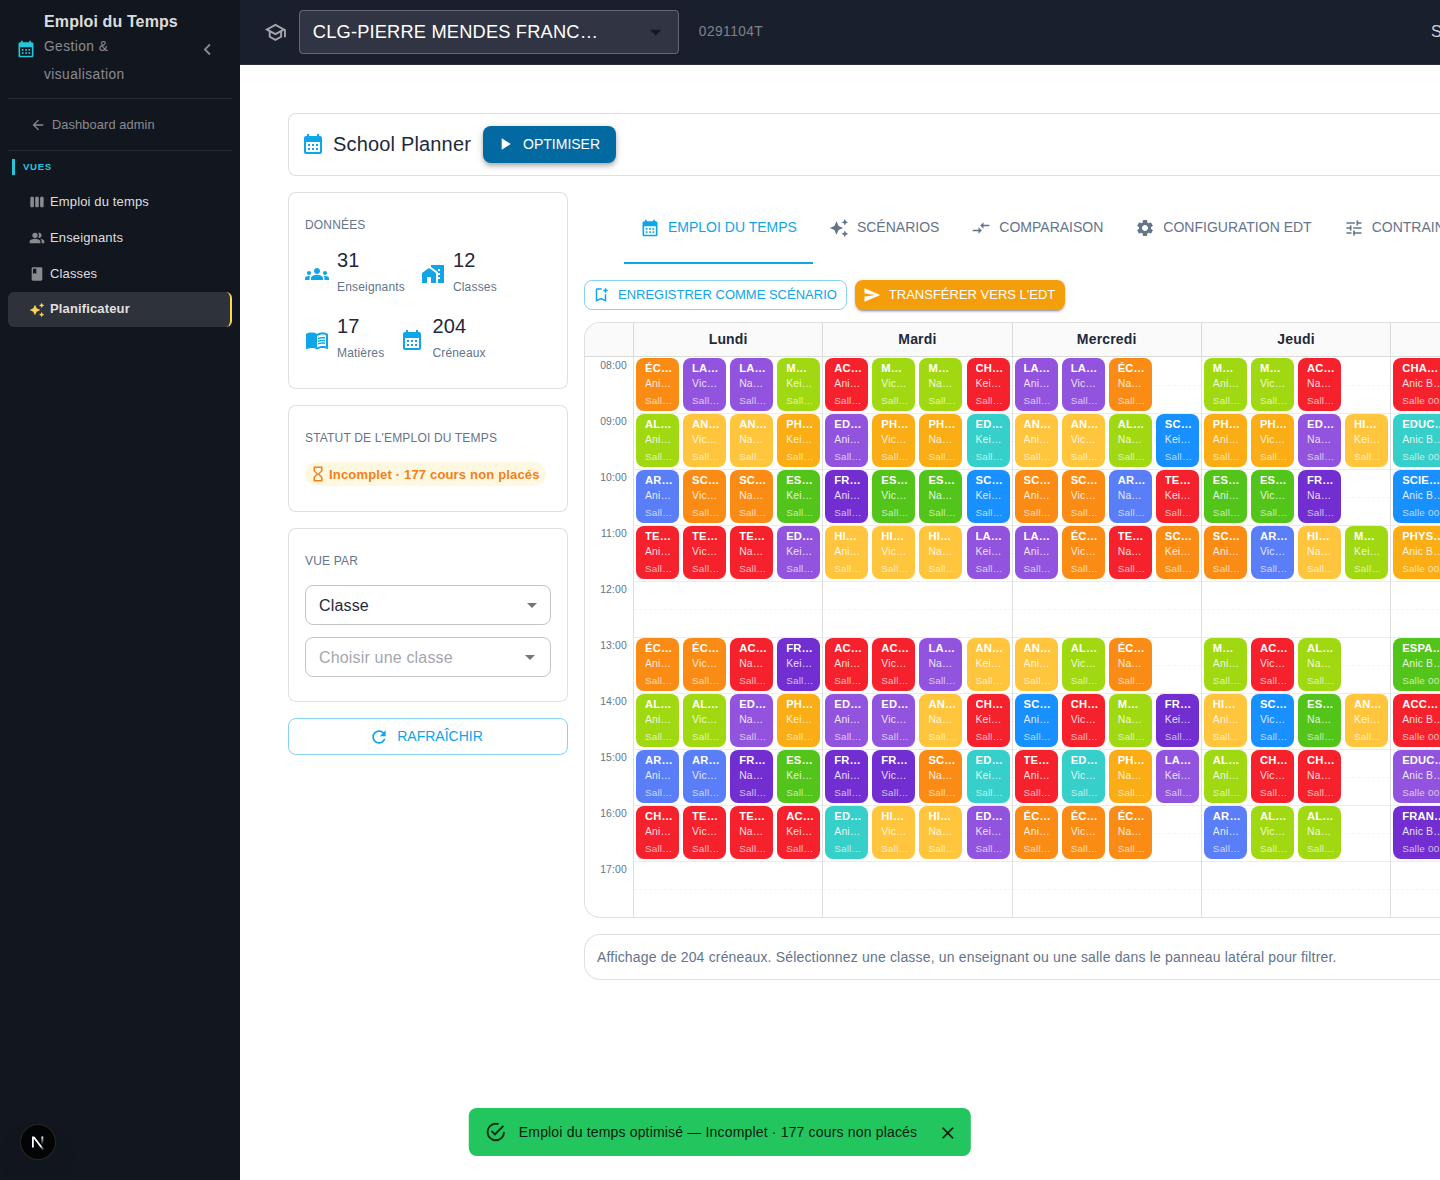Image resolution: width=1440 pixels, height=1180 pixels.
Task: Click the paper plane icon on Transférer
Action: [872, 295]
